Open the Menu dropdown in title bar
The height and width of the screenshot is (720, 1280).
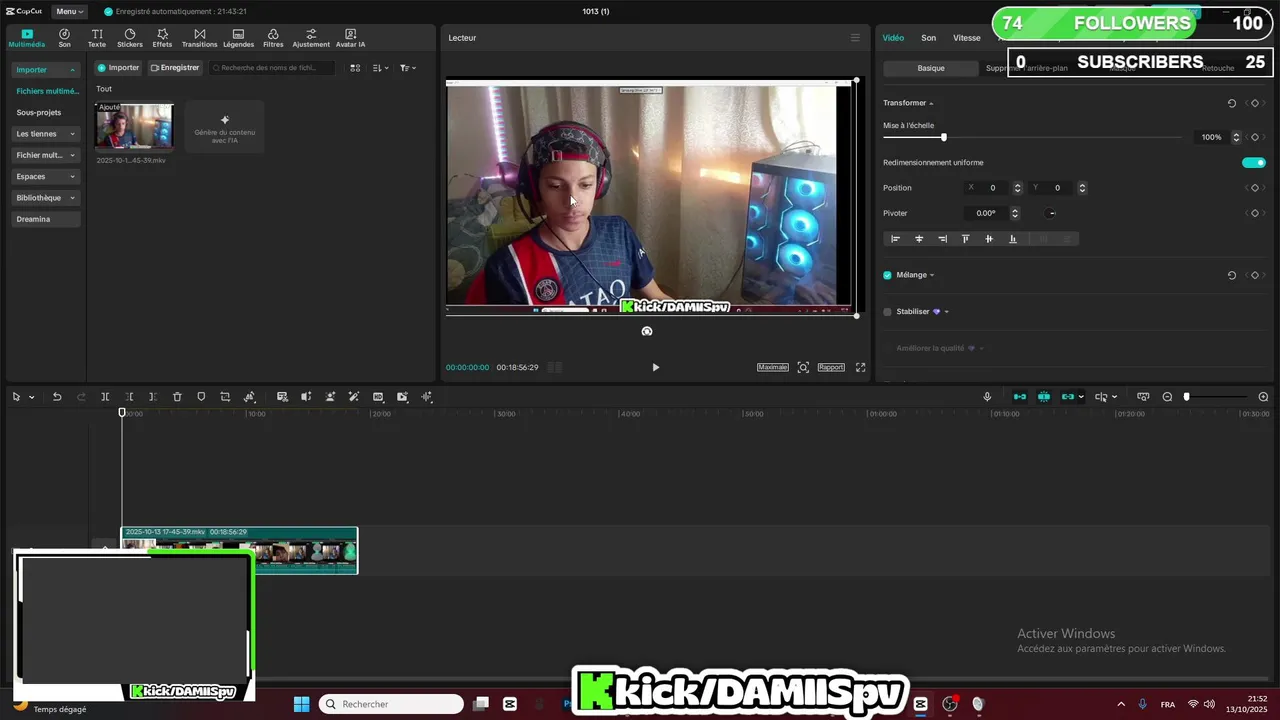[x=69, y=11]
